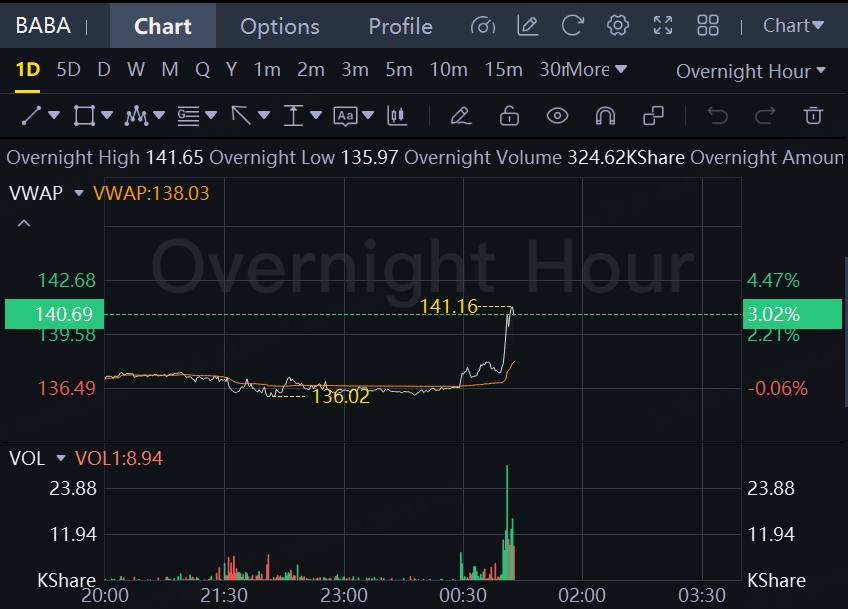This screenshot has width=848, height=609.
Task: Collapse the VWAP panel with the caret
Action: point(24,223)
